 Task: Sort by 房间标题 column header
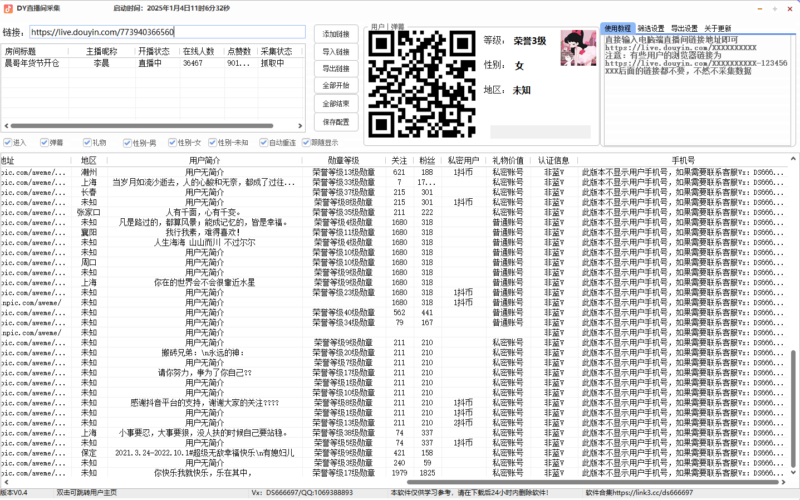click(x=35, y=51)
